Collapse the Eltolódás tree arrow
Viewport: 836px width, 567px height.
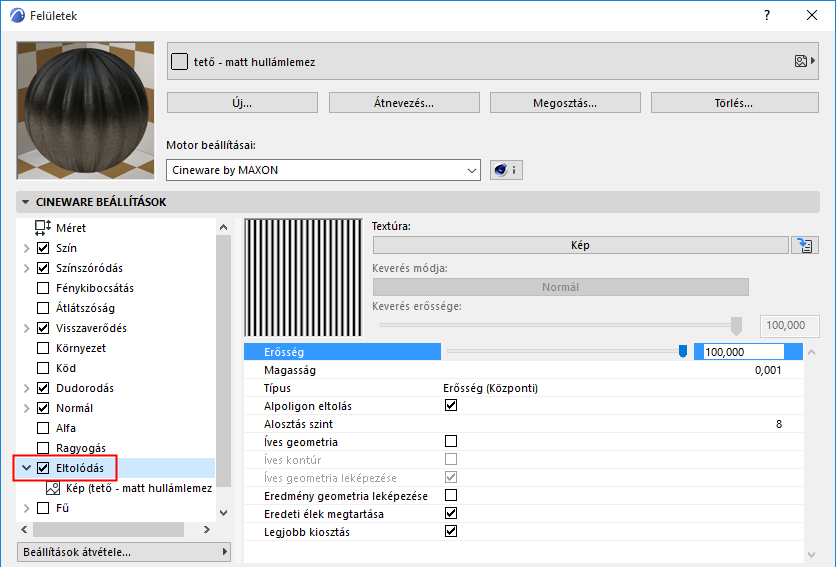(x=26, y=468)
